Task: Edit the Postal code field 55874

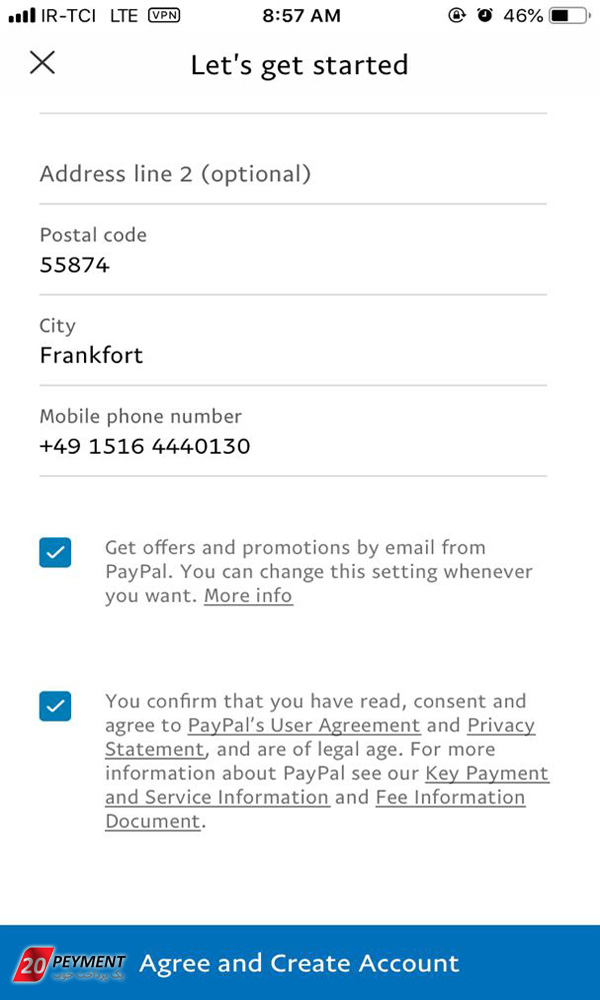Action: [293, 250]
